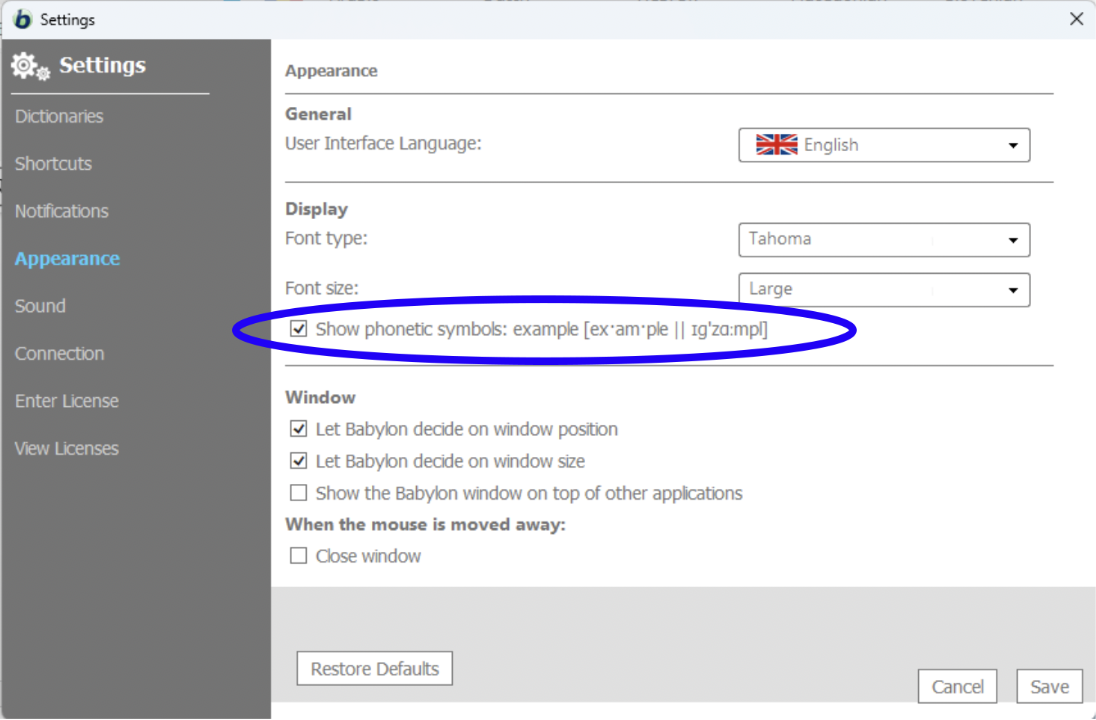Click the 'User Interface Language:' label
This screenshot has width=1096, height=720.
pyautogui.click(x=383, y=143)
